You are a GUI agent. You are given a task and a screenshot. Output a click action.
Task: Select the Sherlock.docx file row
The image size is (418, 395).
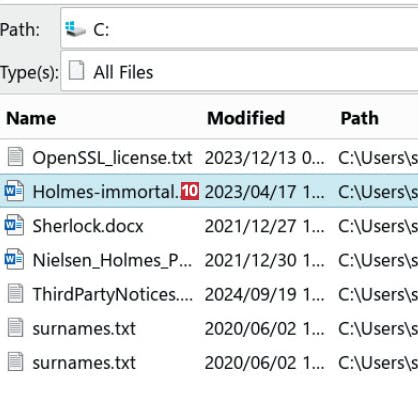click(x=209, y=226)
